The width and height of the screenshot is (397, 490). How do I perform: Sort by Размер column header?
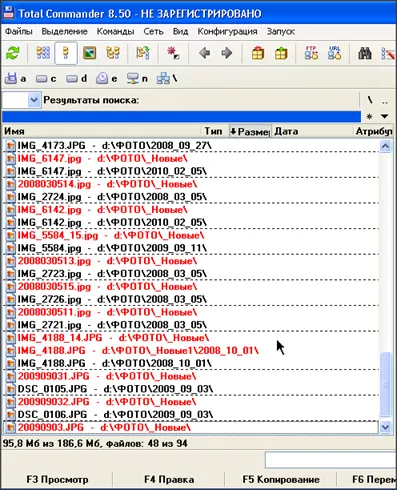[x=250, y=131]
